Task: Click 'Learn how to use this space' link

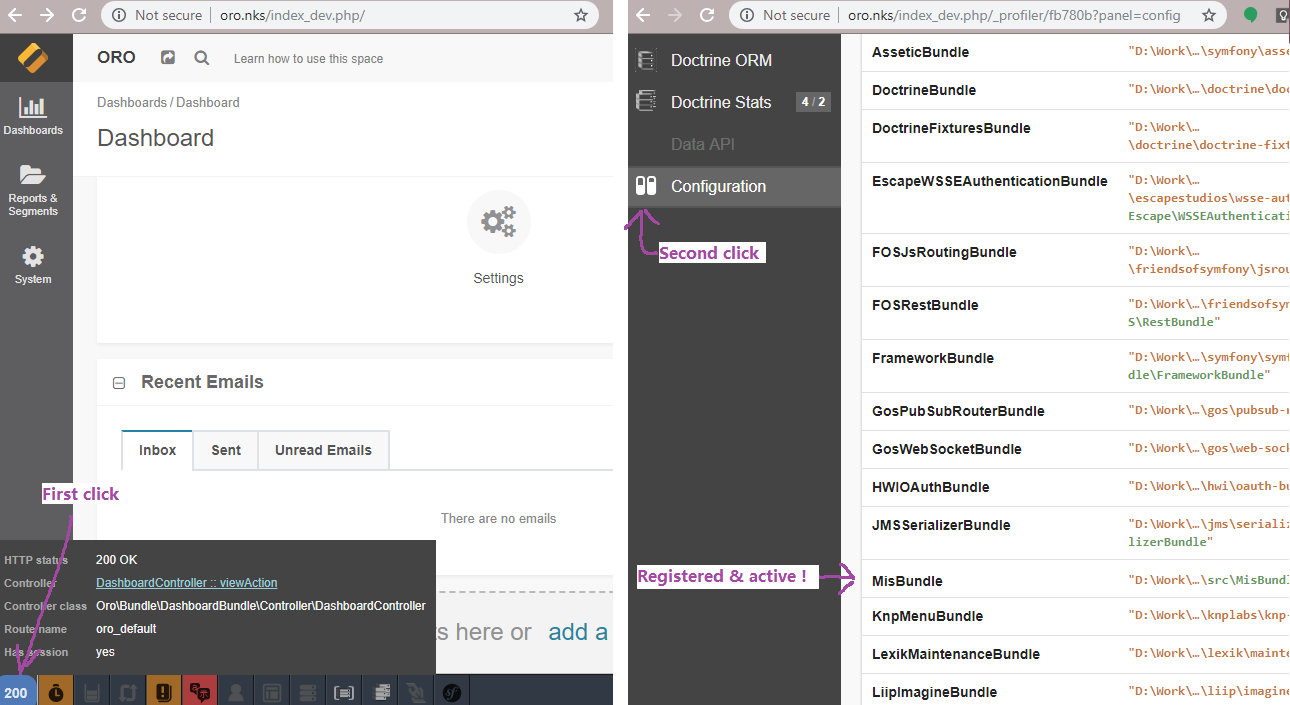Action: 308,59
